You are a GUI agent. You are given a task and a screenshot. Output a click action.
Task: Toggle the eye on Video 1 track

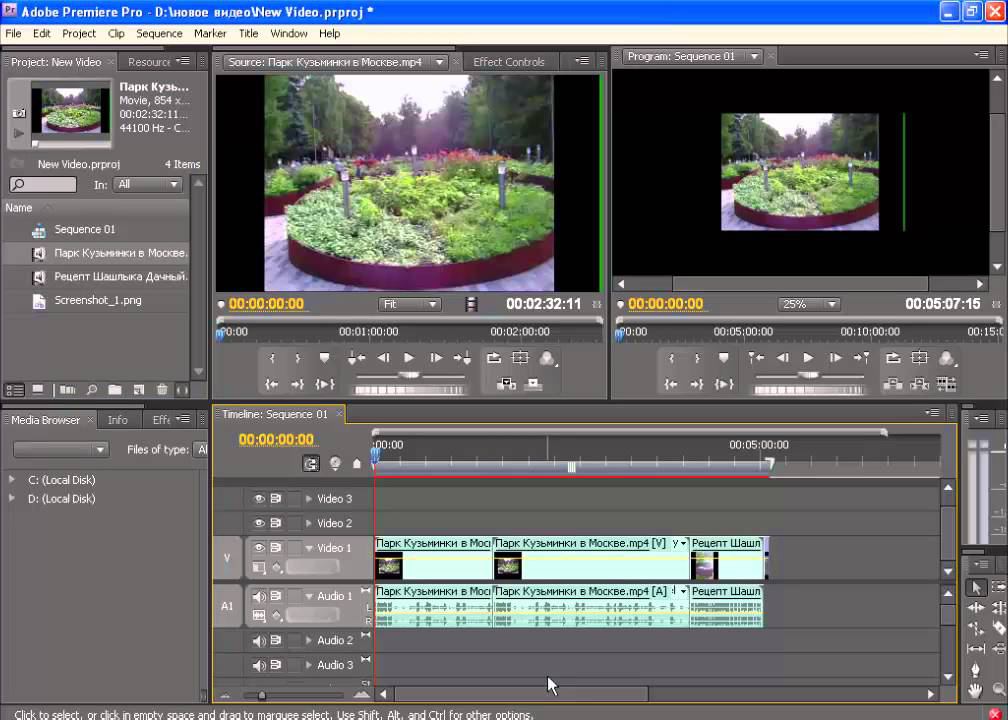click(x=259, y=548)
